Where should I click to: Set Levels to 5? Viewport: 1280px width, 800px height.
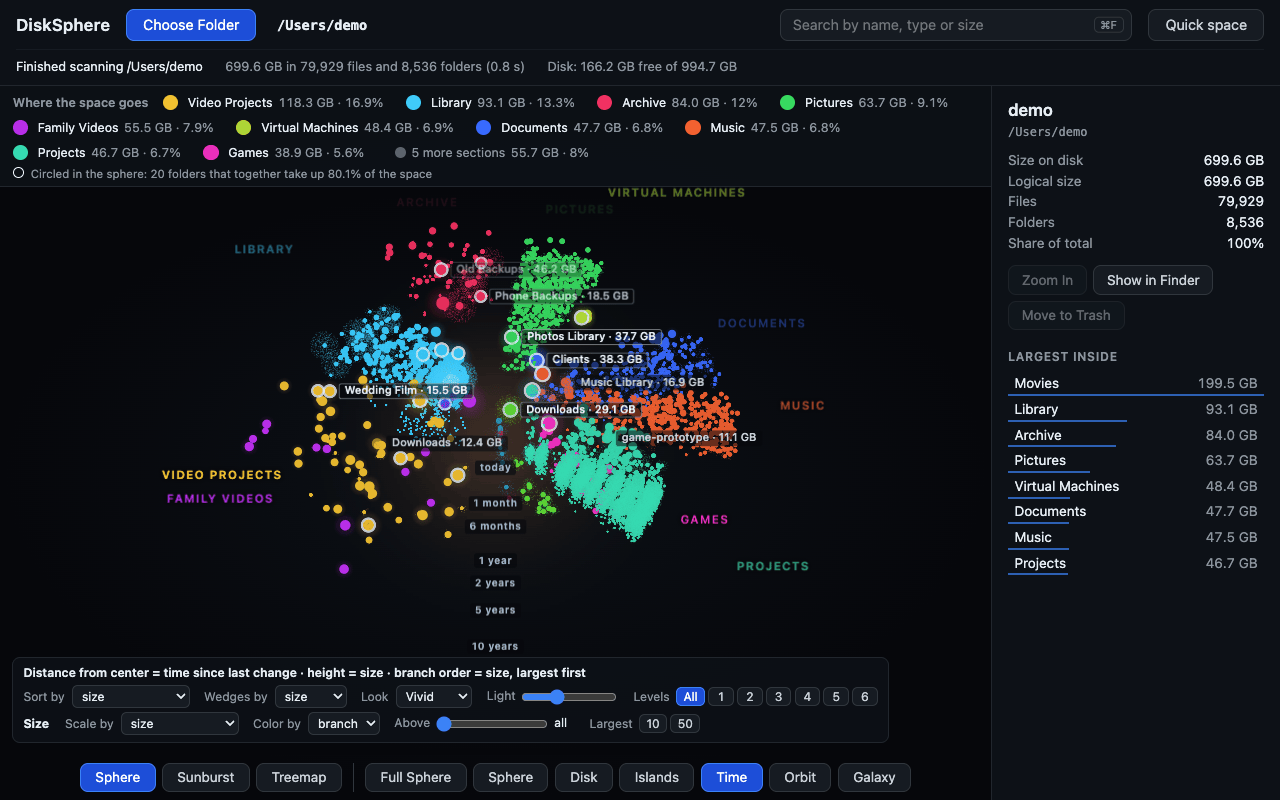coord(837,696)
